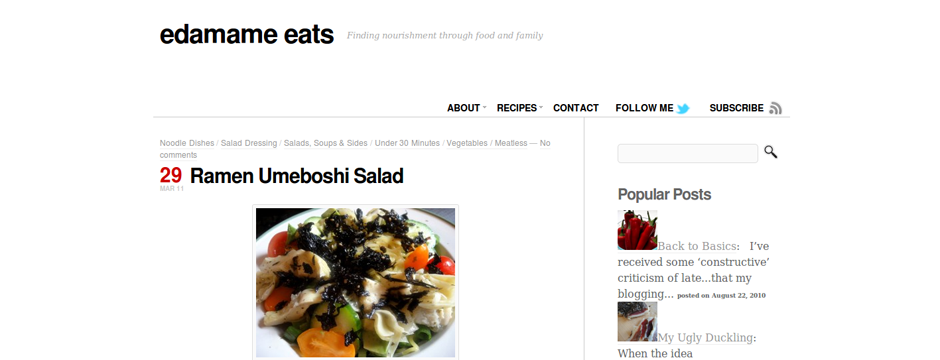This screenshot has width=940, height=360.
Task: Go to Salads, Soups & Sides category
Action: (x=326, y=143)
